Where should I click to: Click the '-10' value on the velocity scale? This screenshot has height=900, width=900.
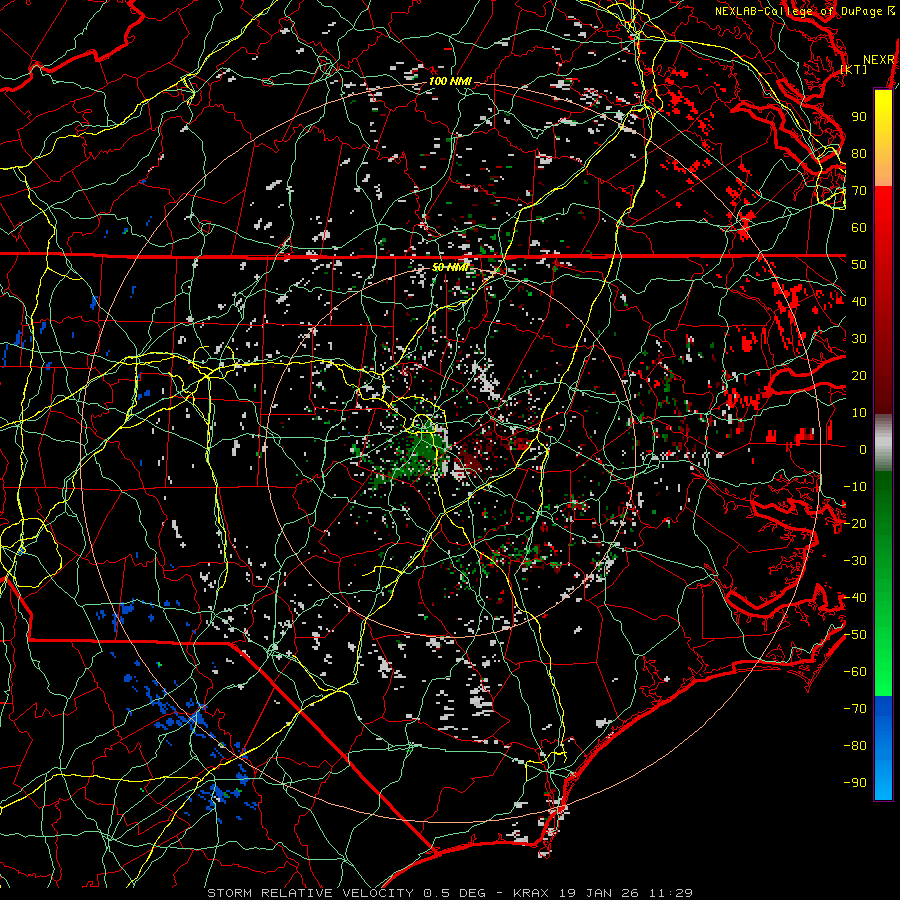tap(855, 487)
